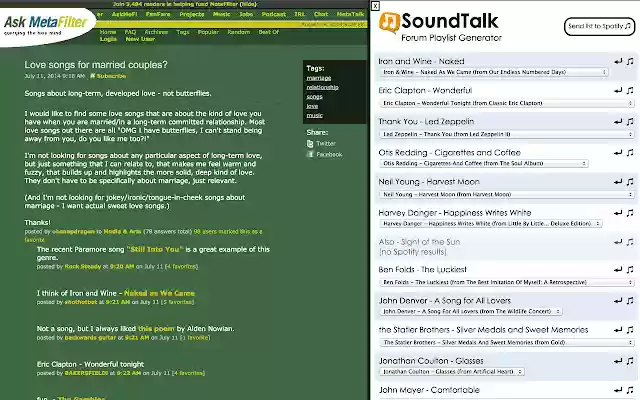Open Ben Folds The Luckiest track dropdown

[x=507, y=282]
